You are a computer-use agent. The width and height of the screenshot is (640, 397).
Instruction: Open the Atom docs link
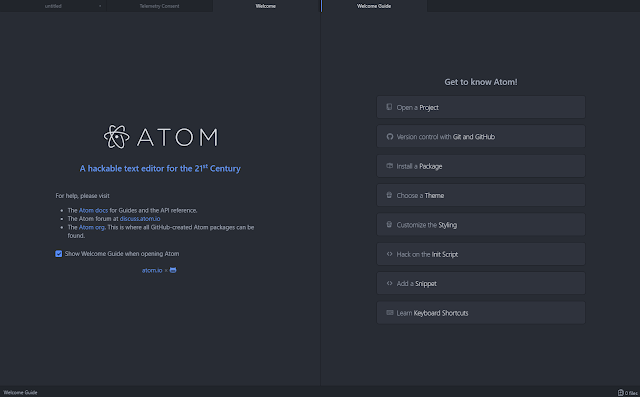93,211
